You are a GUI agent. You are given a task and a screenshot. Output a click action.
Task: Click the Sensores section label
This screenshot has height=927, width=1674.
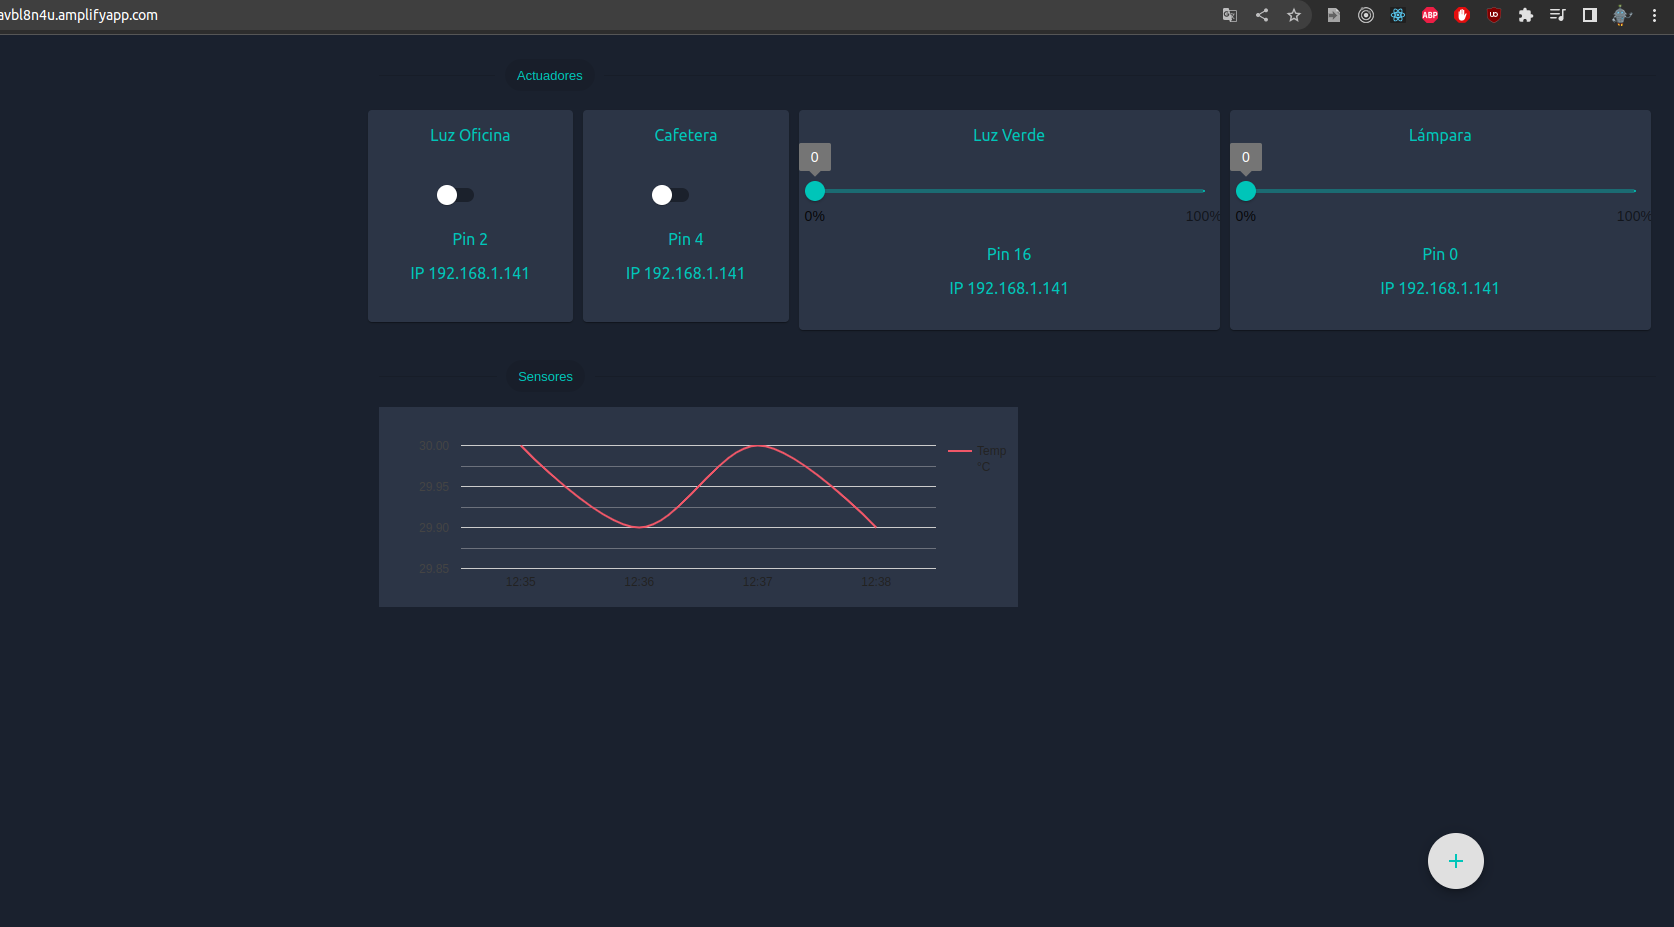(545, 377)
